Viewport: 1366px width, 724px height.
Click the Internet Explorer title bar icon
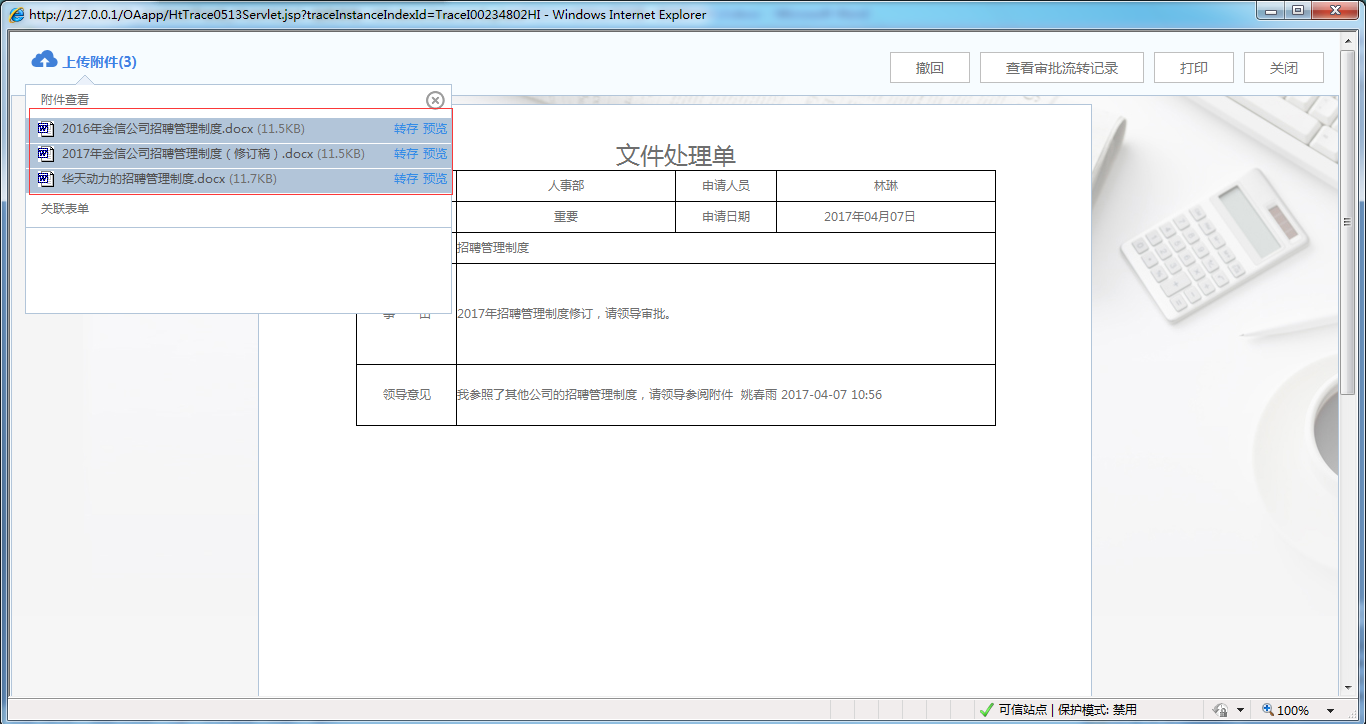click(x=17, y=15)
